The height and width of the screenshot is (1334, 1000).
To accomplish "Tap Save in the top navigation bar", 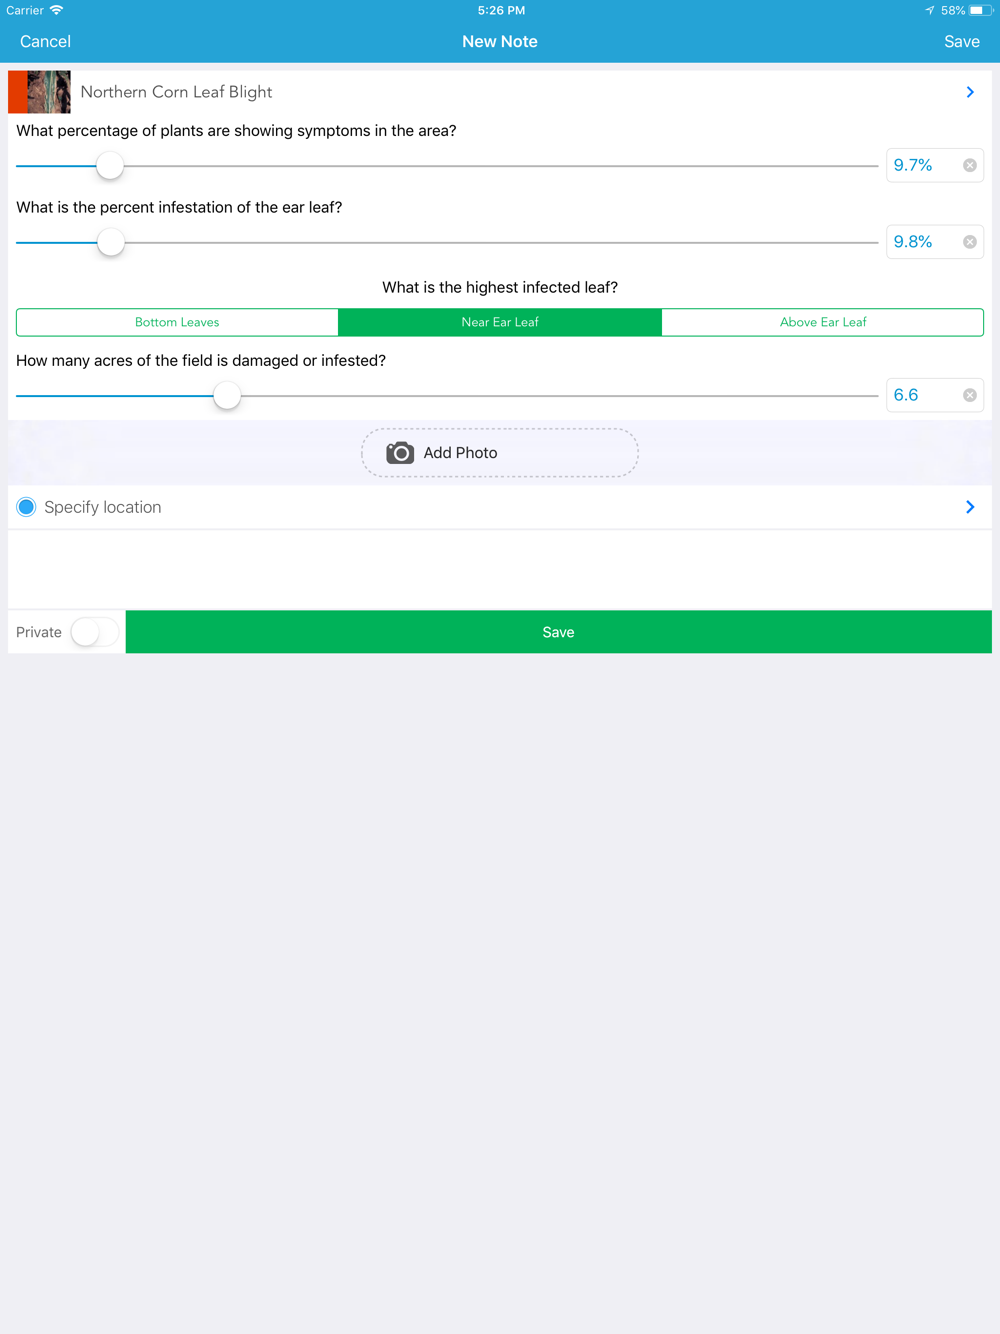I will [961, 41].
